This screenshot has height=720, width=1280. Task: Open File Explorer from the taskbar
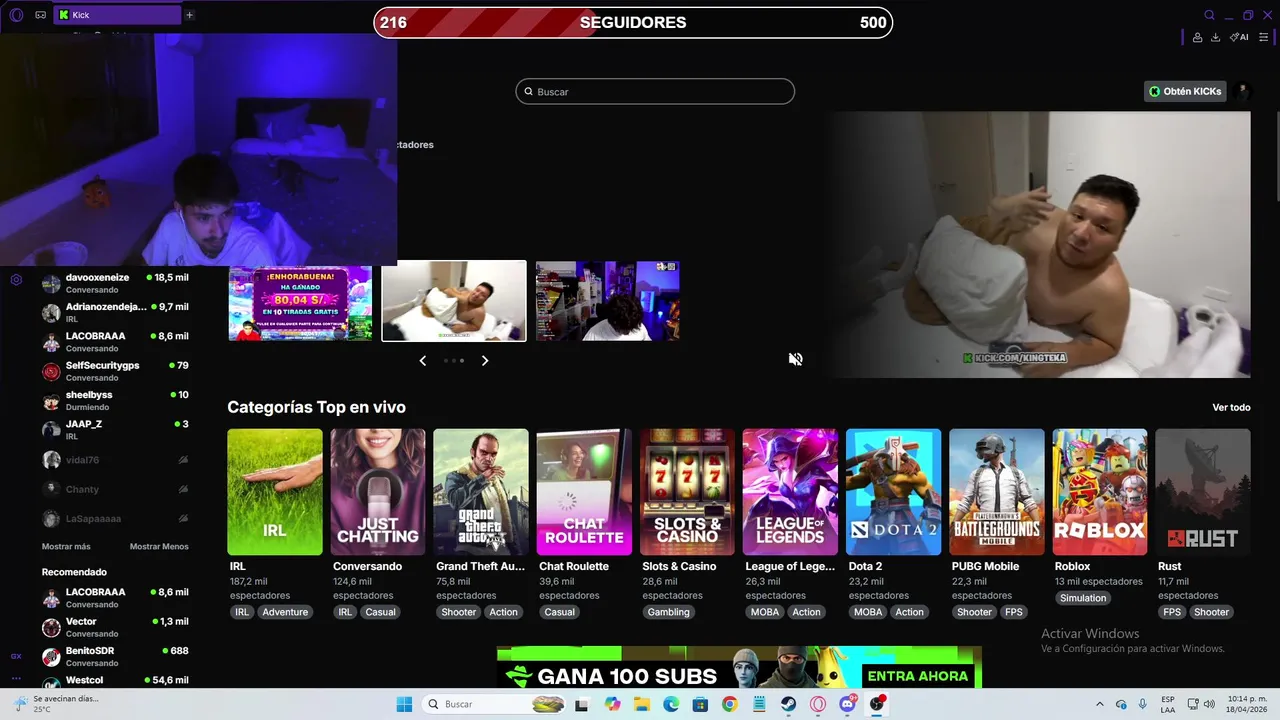[641, 704]
